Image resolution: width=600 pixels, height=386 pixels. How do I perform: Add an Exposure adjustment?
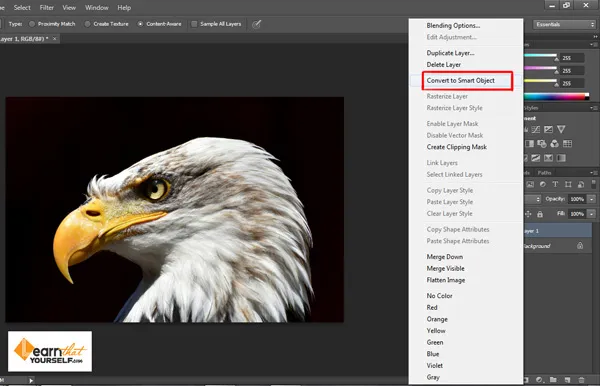tap(548, 130)
